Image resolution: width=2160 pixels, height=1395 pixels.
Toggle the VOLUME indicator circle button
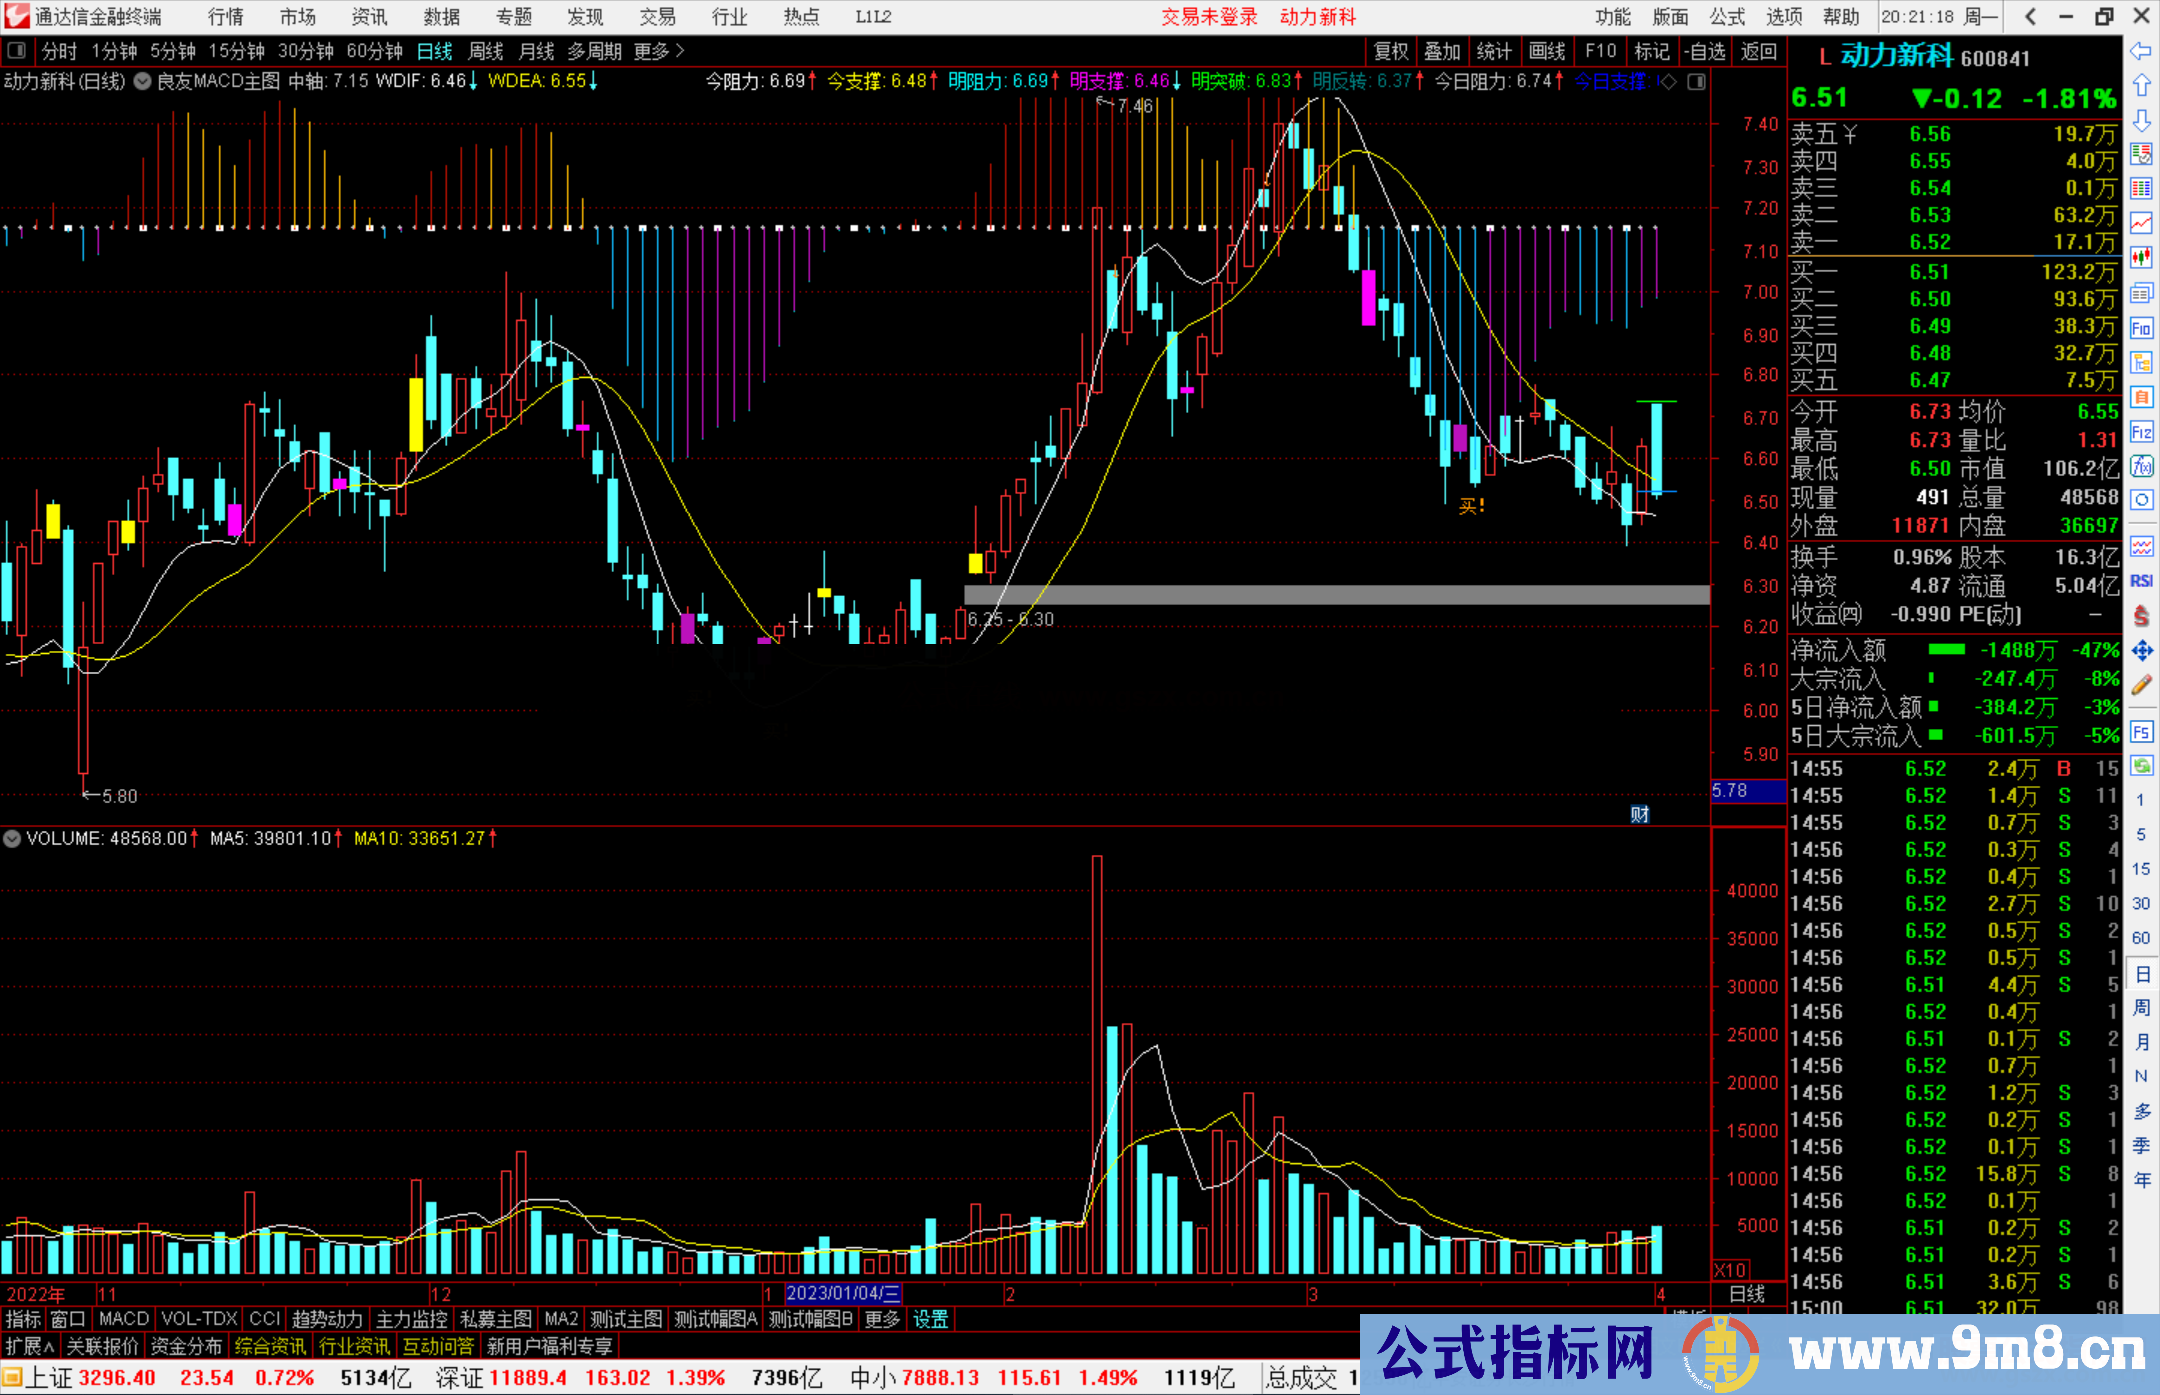tap(12, 838)
